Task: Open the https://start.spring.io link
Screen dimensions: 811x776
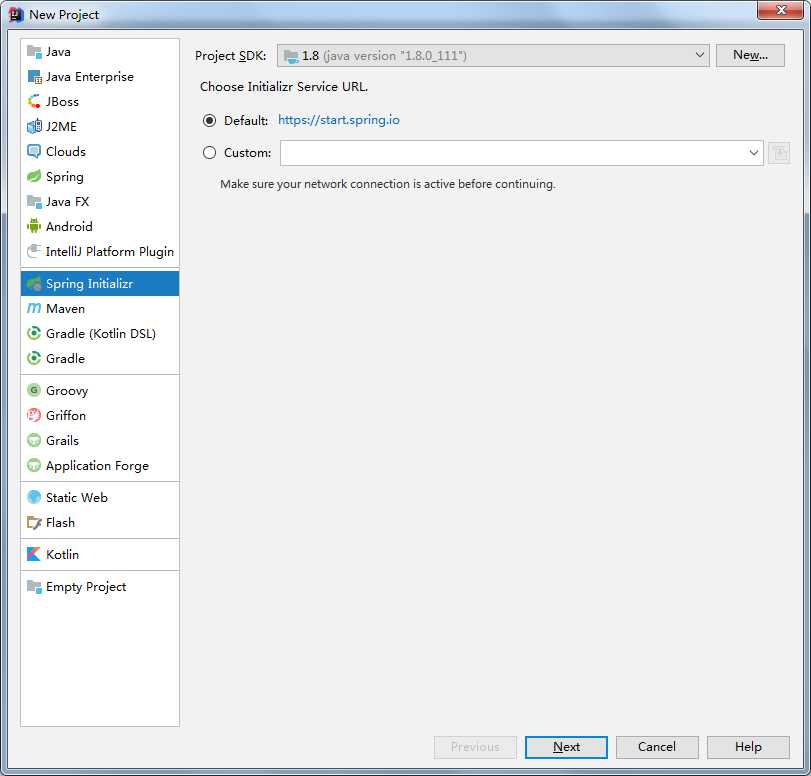Action: (x=339, y=120)
